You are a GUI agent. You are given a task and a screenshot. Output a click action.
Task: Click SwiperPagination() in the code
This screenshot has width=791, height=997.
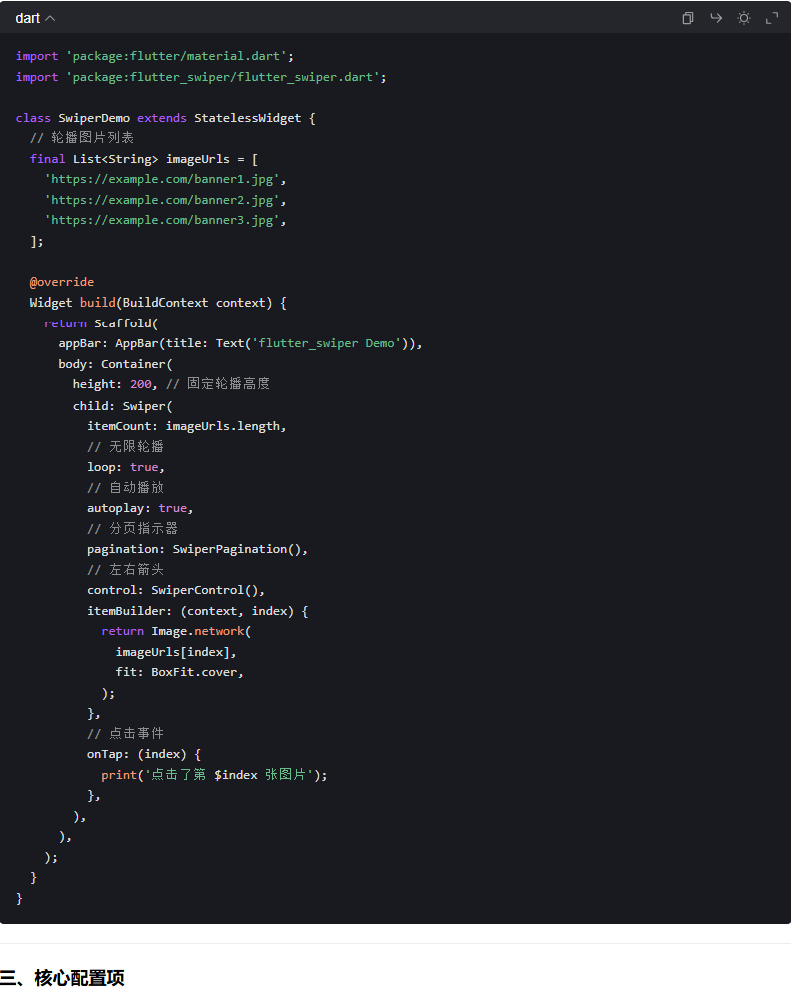pos(240,549)
